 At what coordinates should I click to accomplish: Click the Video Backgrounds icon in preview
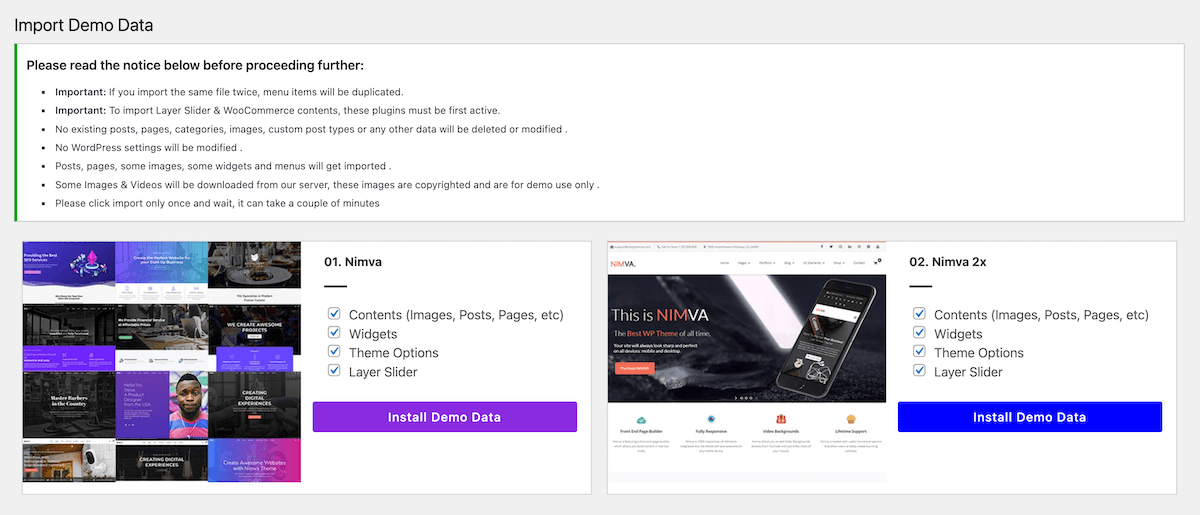point(781,419)
